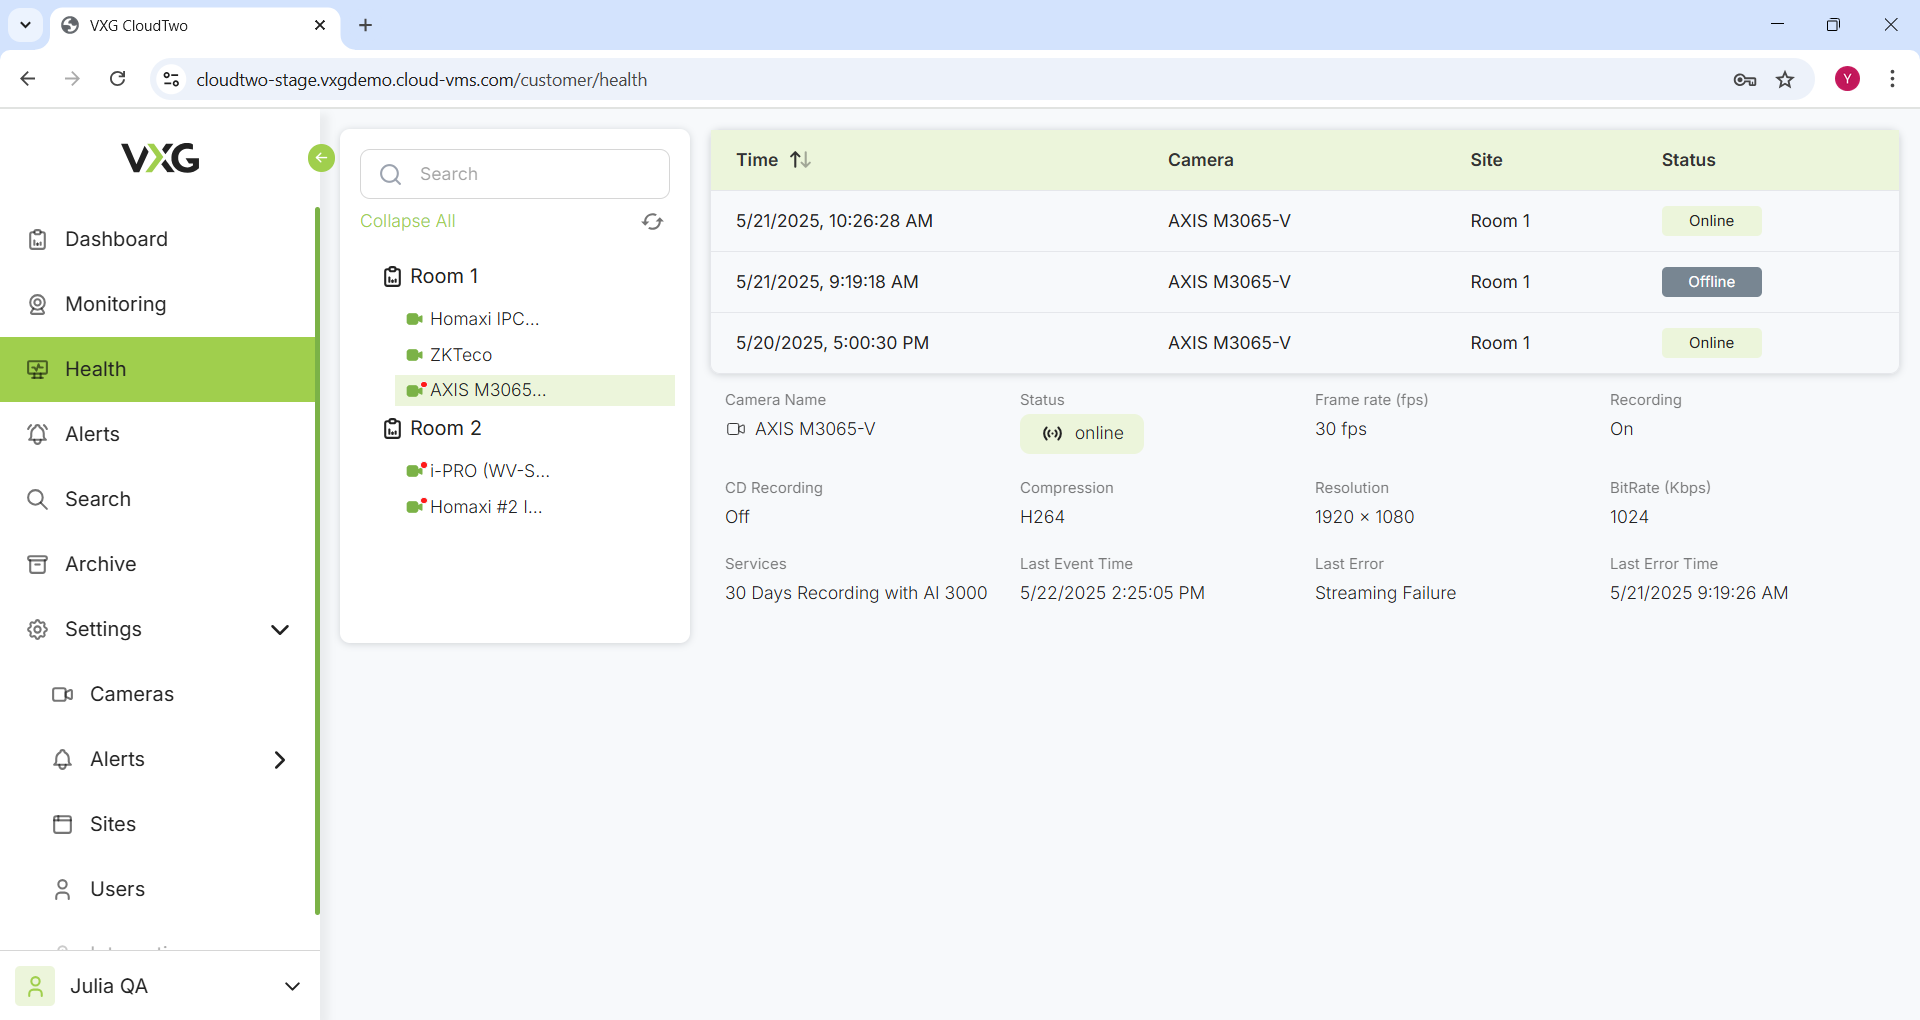
Task: Collapse the sidebar with green arrow button
Action: [321, 158]
